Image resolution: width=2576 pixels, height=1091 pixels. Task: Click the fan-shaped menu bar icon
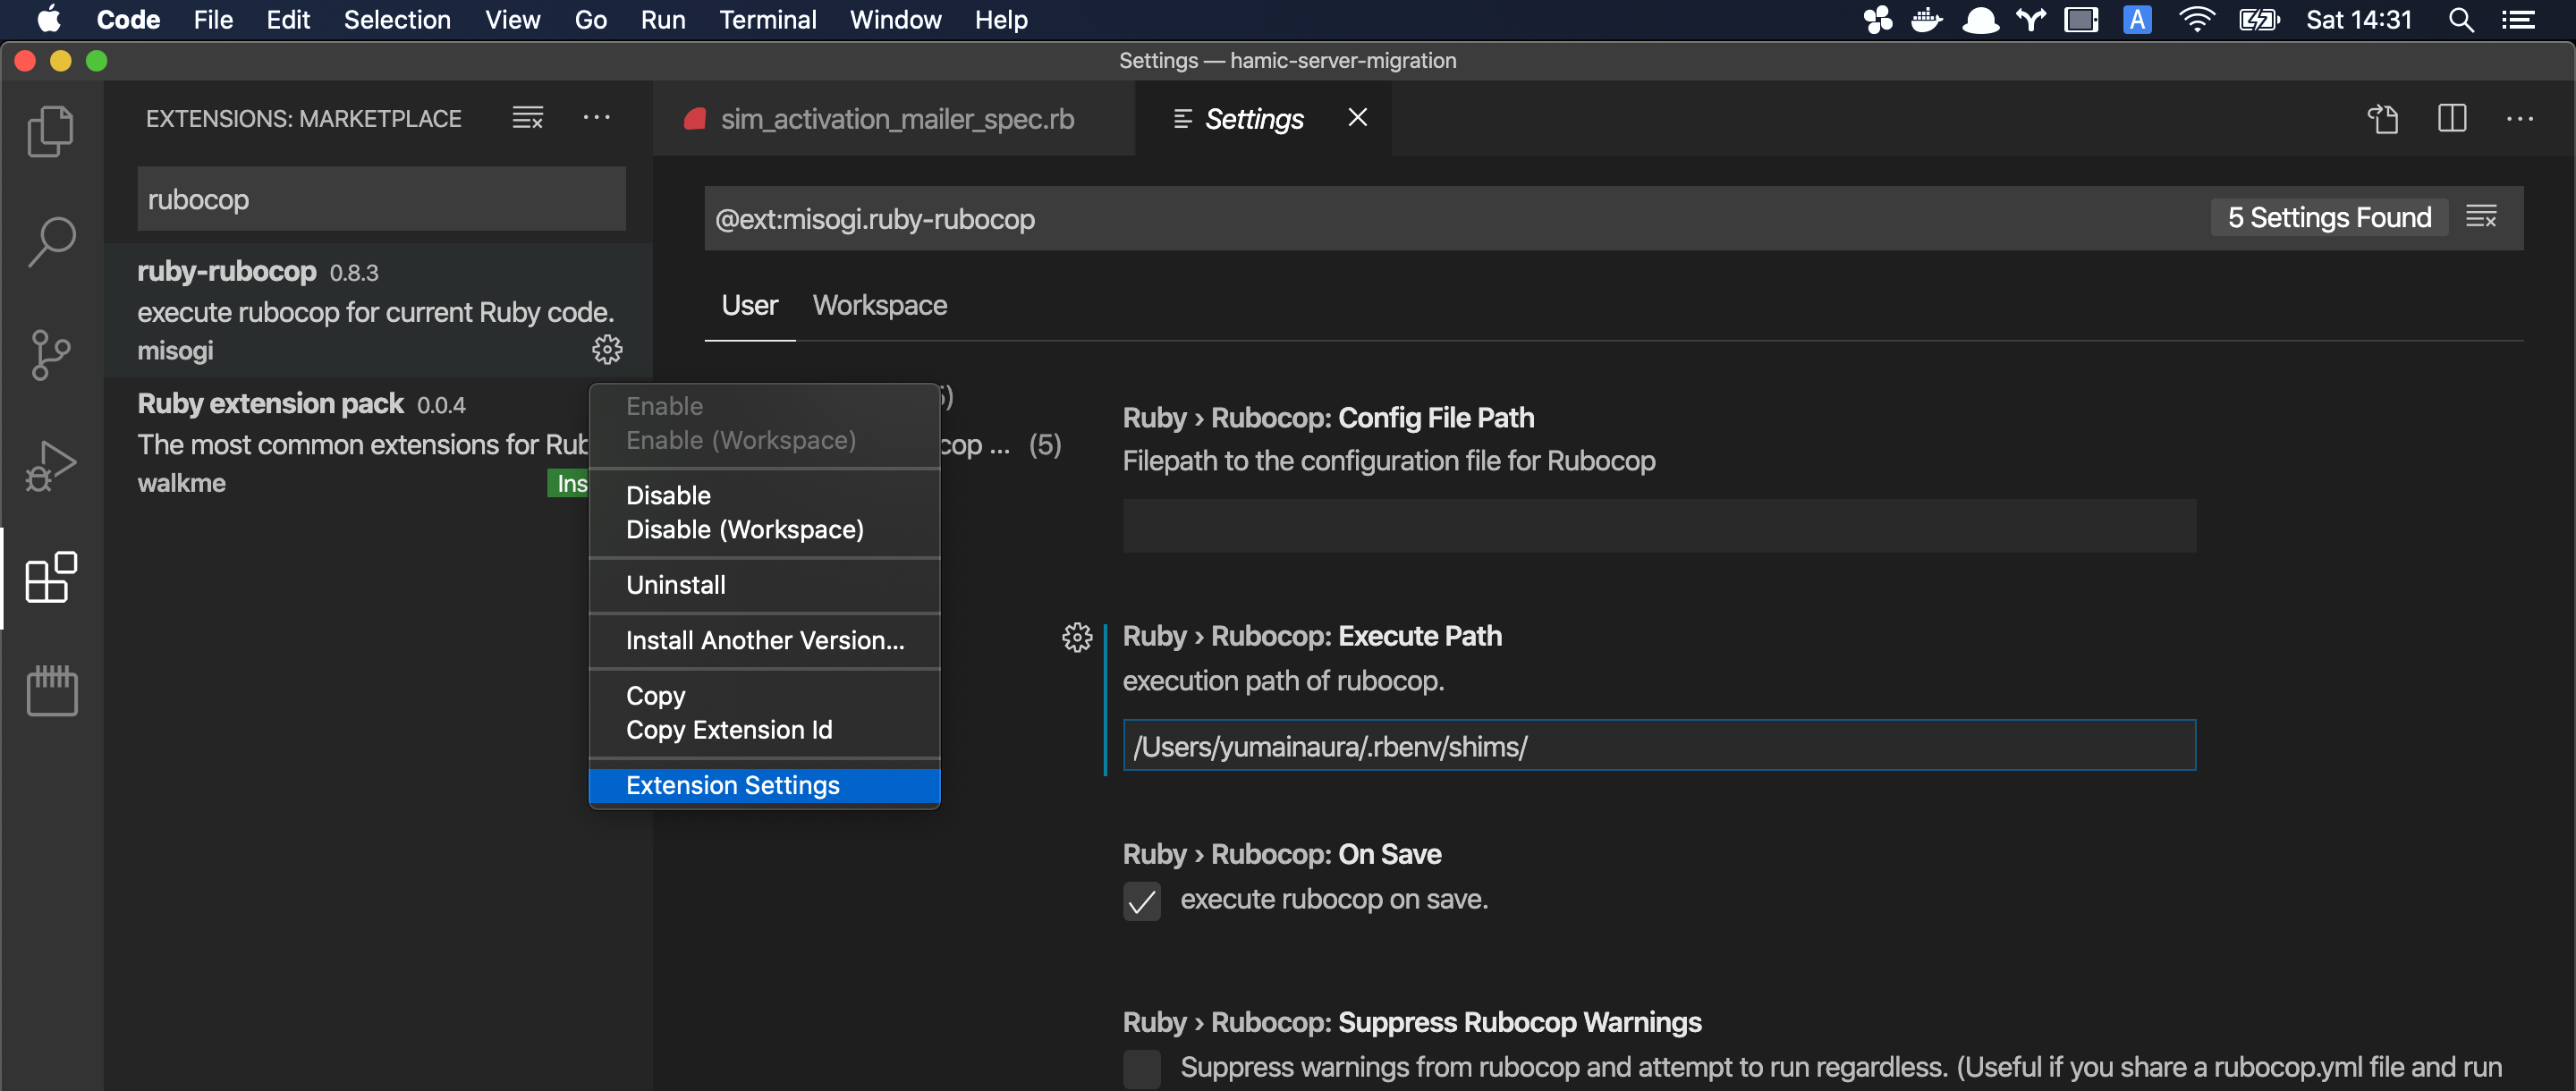click(1878, 20)
